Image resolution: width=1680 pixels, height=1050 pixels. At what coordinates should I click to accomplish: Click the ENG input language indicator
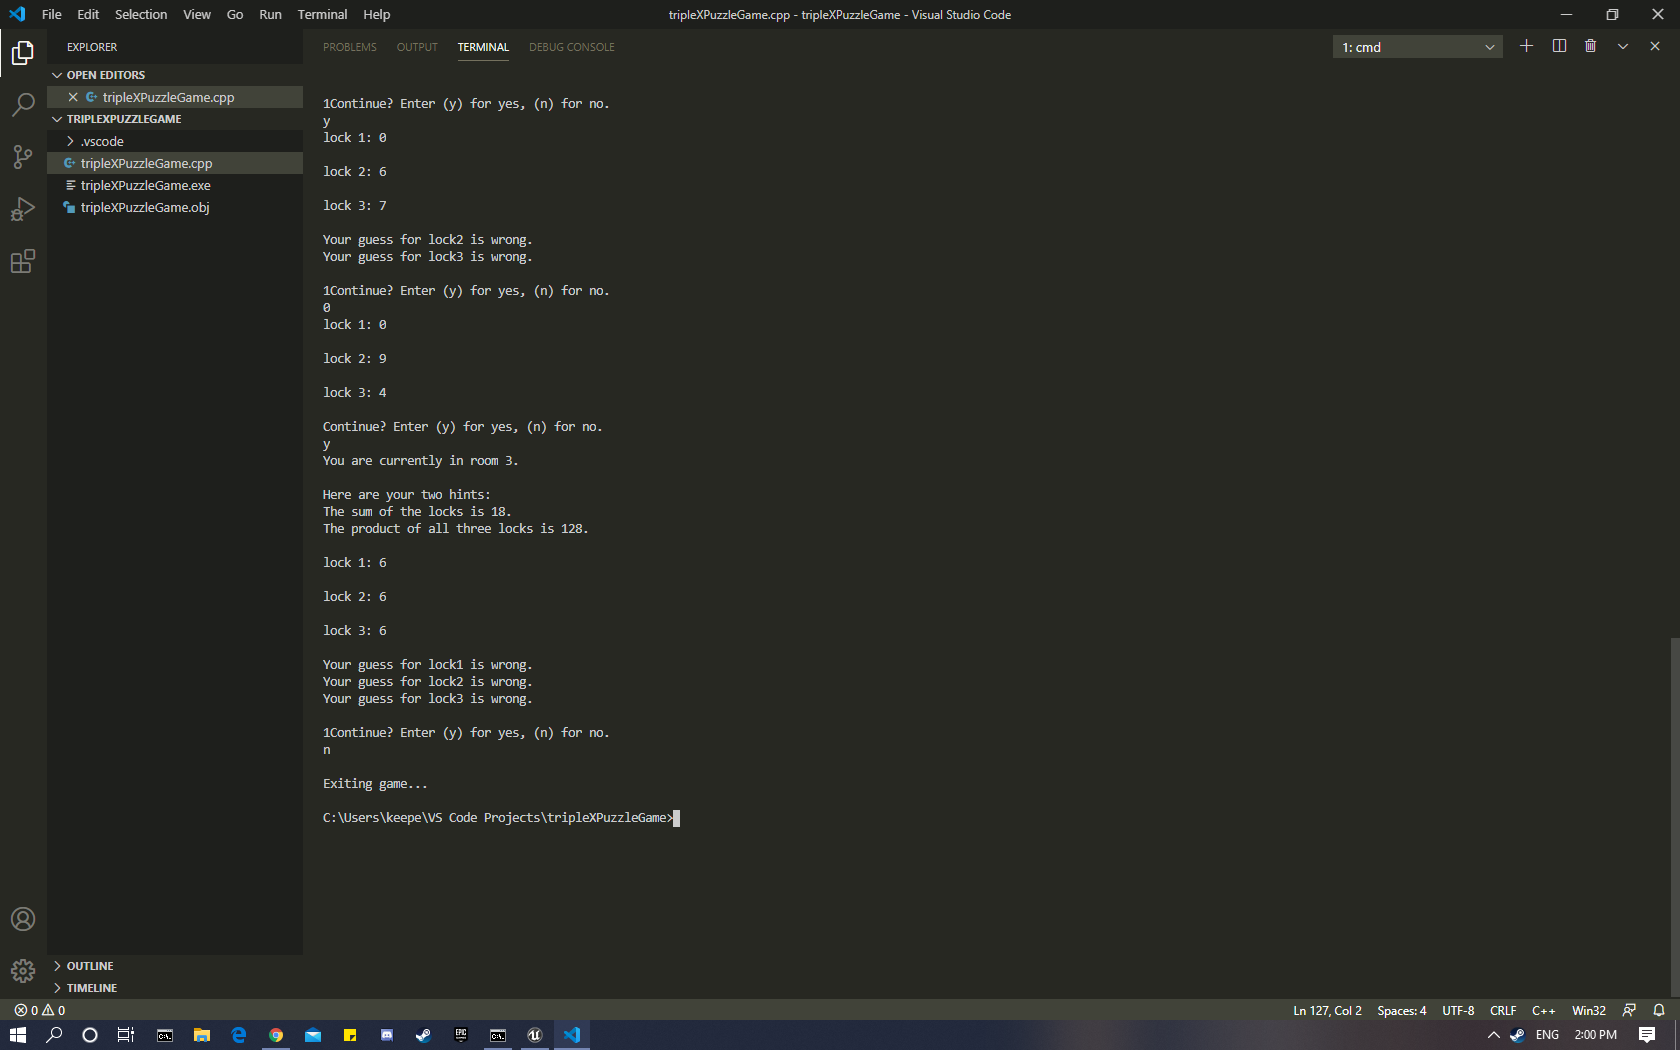(1547, 1035)
